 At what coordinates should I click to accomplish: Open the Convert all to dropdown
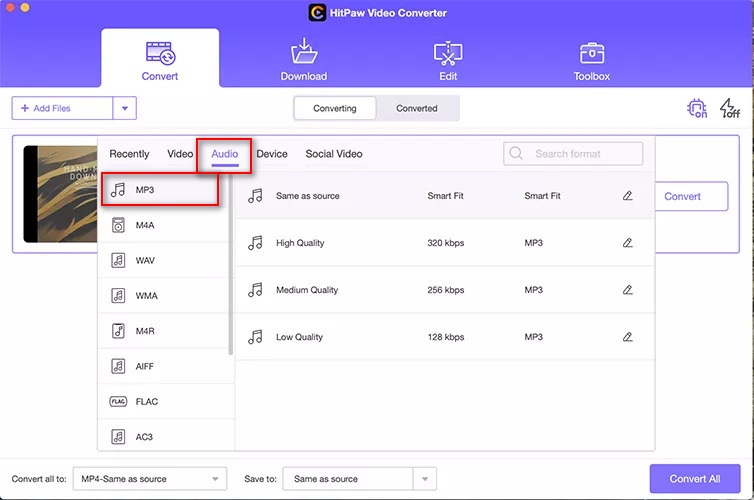[150, 479]
